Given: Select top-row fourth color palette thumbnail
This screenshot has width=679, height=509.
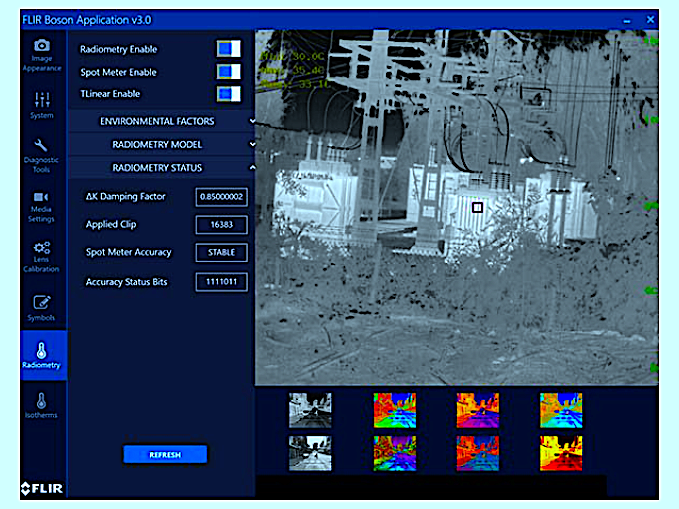Looking at the screenshot, I should pyautogui.click(x=561, y=410).
